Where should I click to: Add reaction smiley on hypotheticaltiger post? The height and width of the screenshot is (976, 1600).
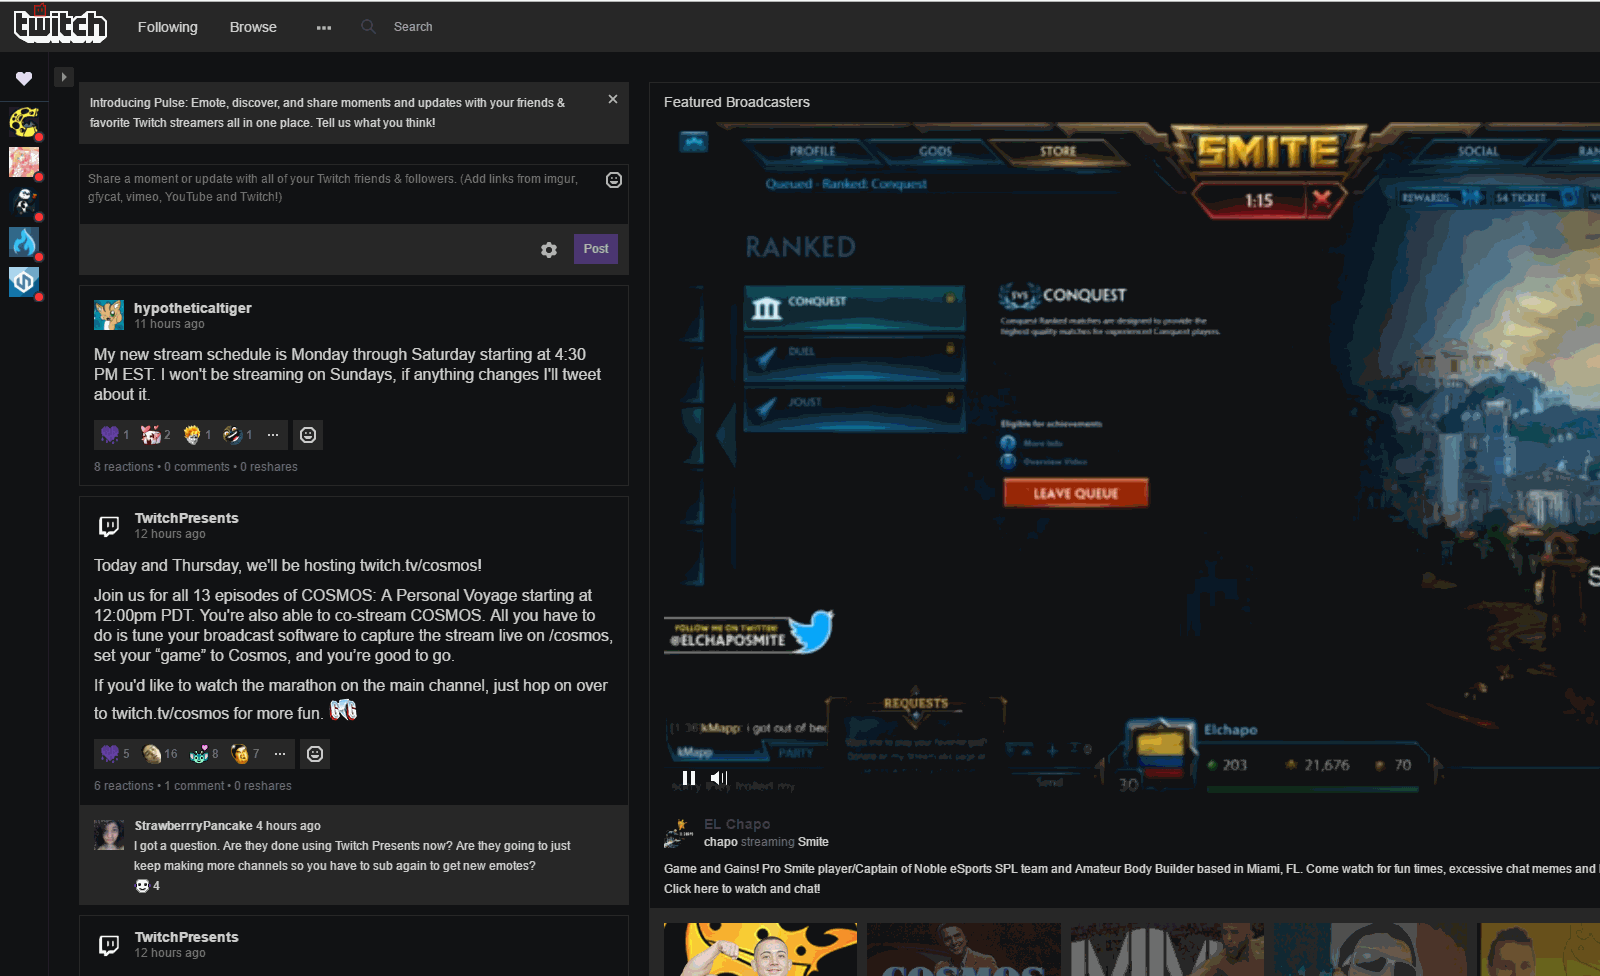point(308,435)
